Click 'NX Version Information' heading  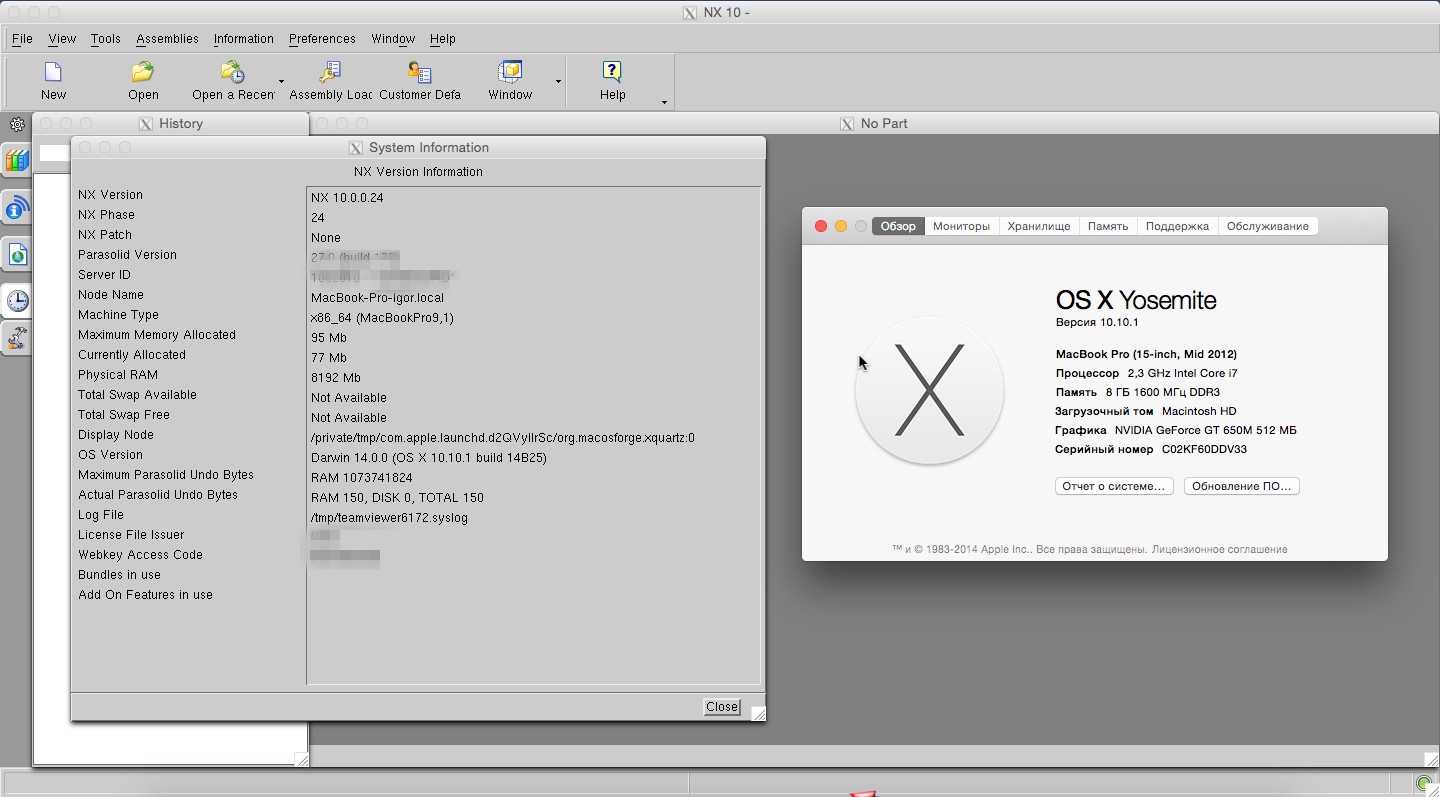click(x=418, y=172)
